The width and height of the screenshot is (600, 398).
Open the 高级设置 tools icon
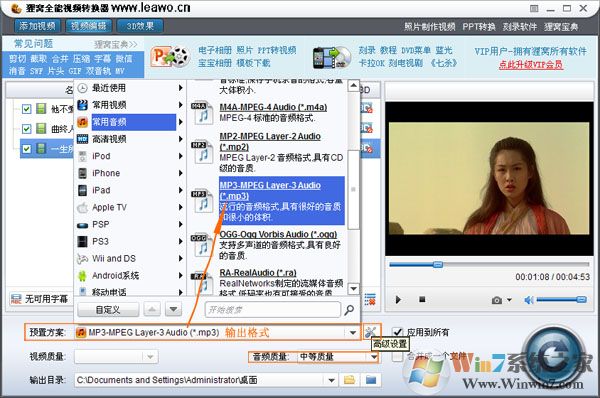coord(370,332)
